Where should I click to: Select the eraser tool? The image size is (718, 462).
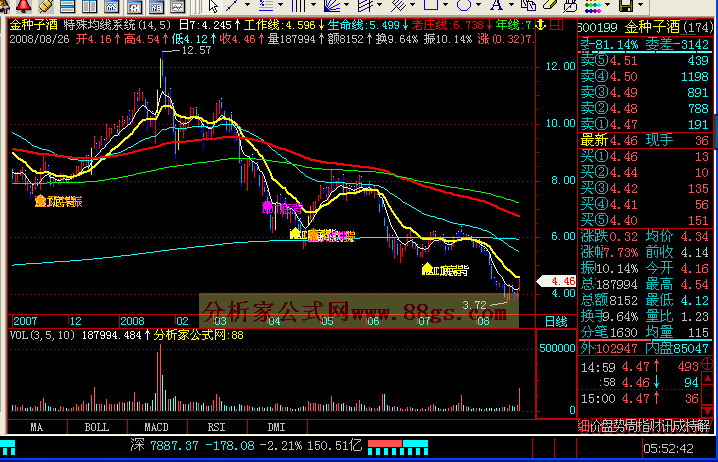pos(549,5)
